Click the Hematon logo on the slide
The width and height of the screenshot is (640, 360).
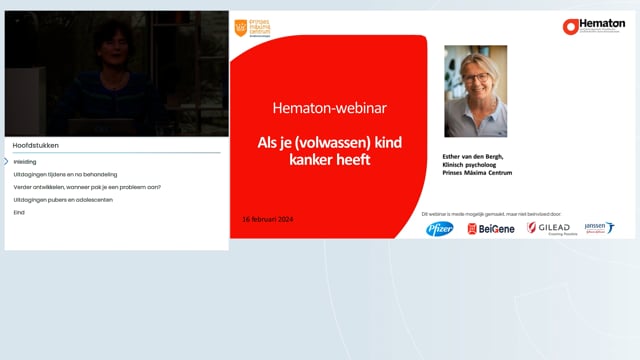(x=593, y=27)
